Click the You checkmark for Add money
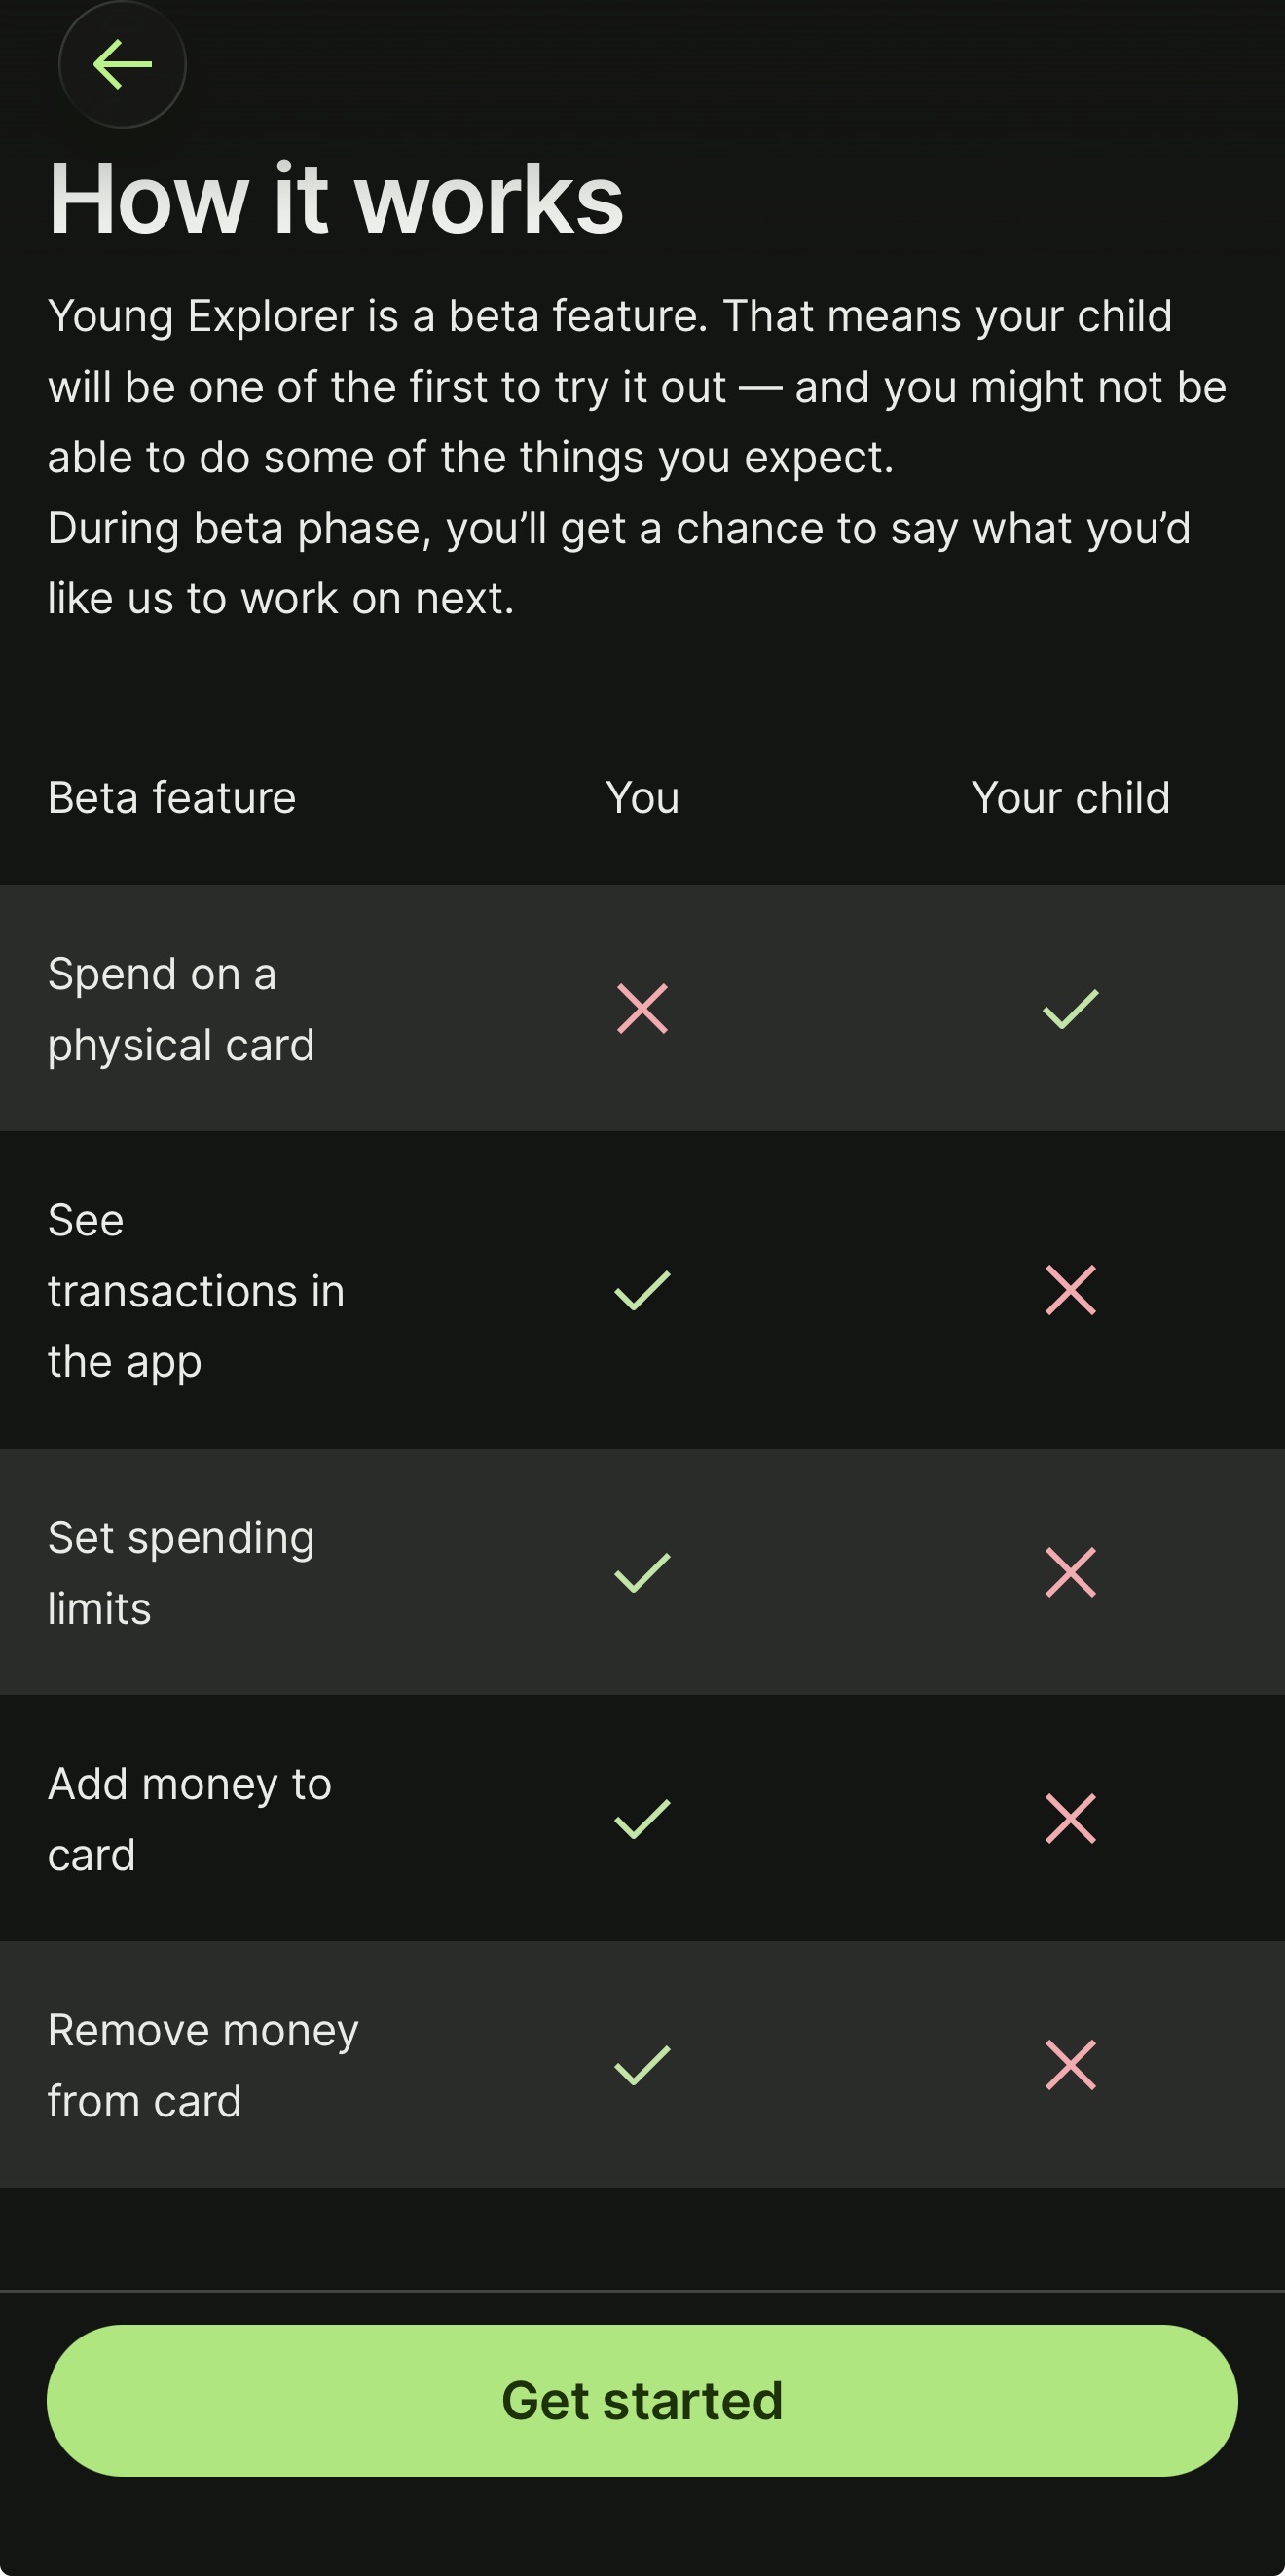Image resolution: width=1285 pixels, height=2576 pixels. tap(642, 1818)
